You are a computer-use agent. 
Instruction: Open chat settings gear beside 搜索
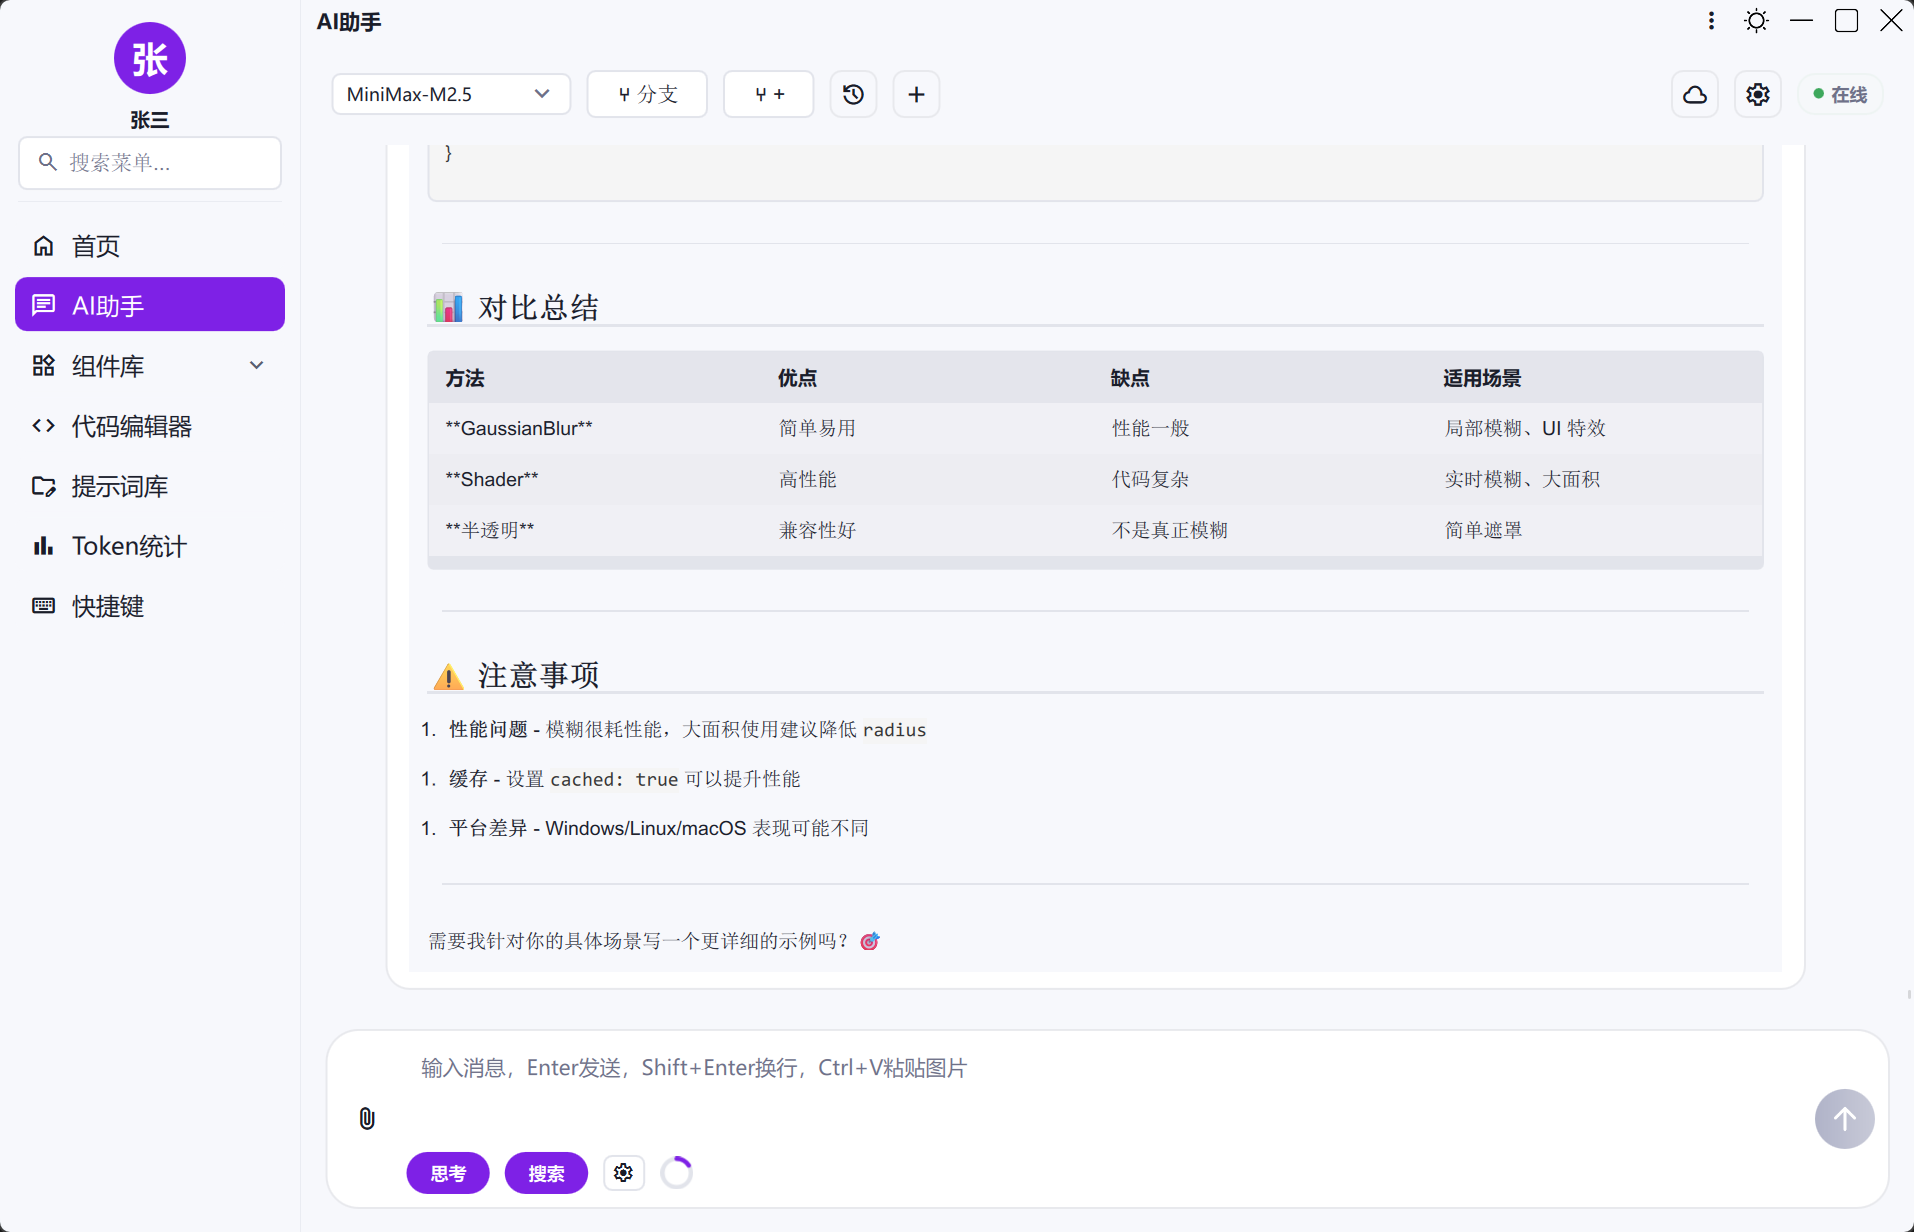(x=623, y=1172)
